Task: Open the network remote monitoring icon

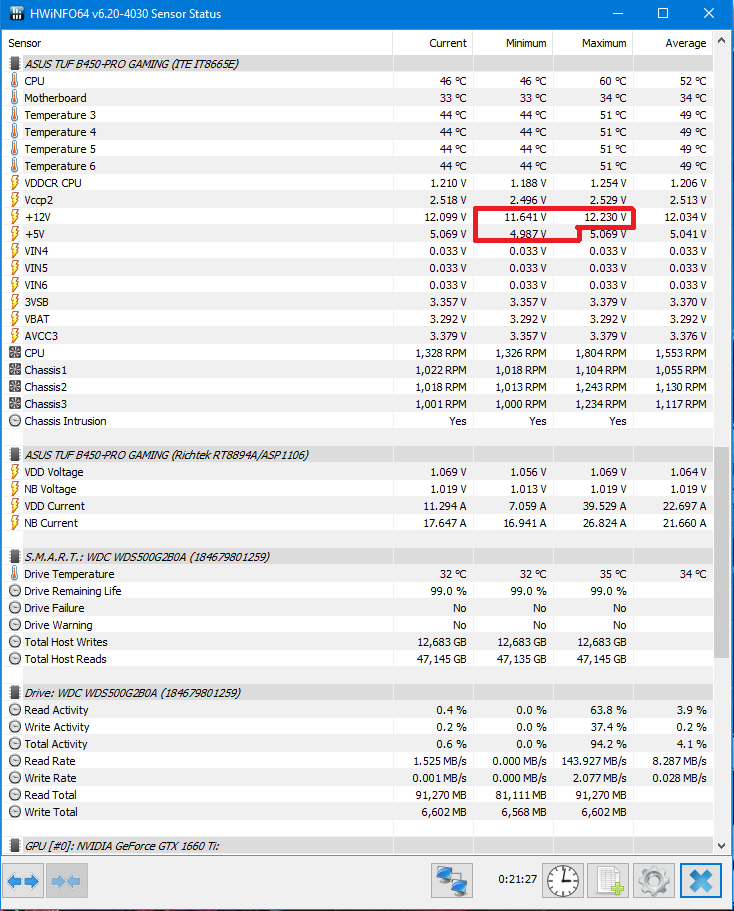Action: pyautogui.click(x=451, y=881)
